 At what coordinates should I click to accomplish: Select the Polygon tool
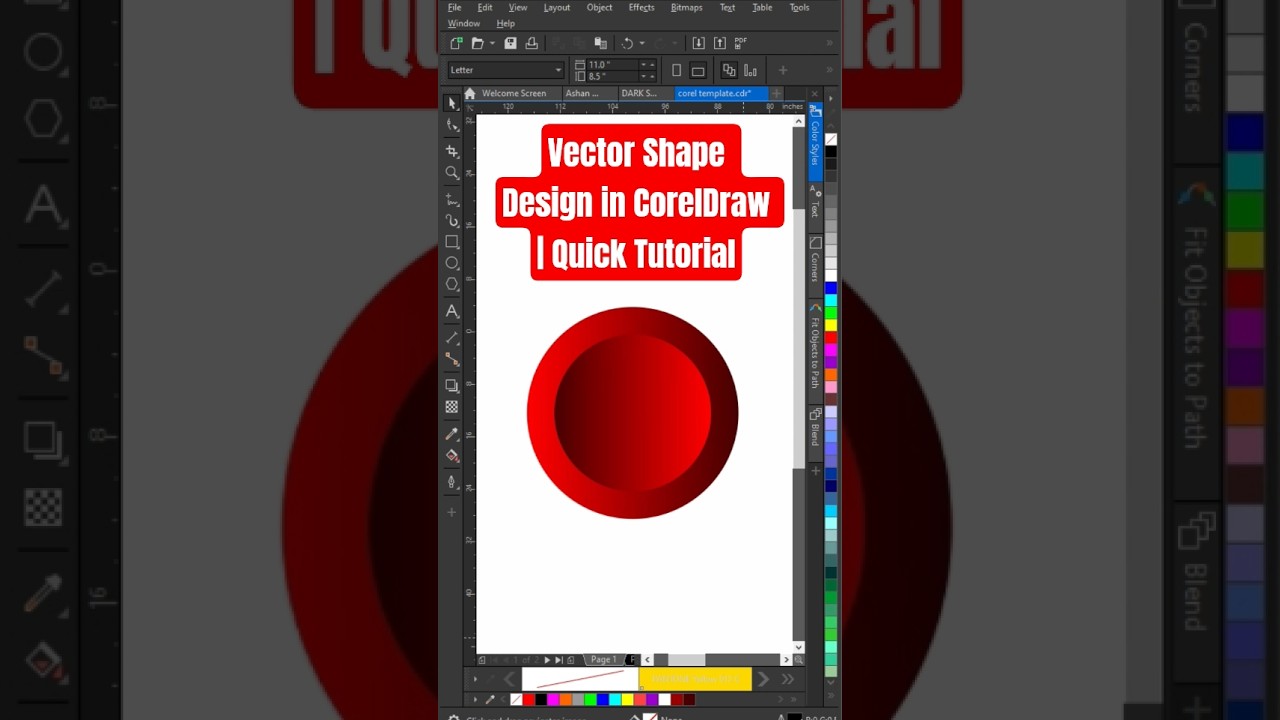click(452, 284)
